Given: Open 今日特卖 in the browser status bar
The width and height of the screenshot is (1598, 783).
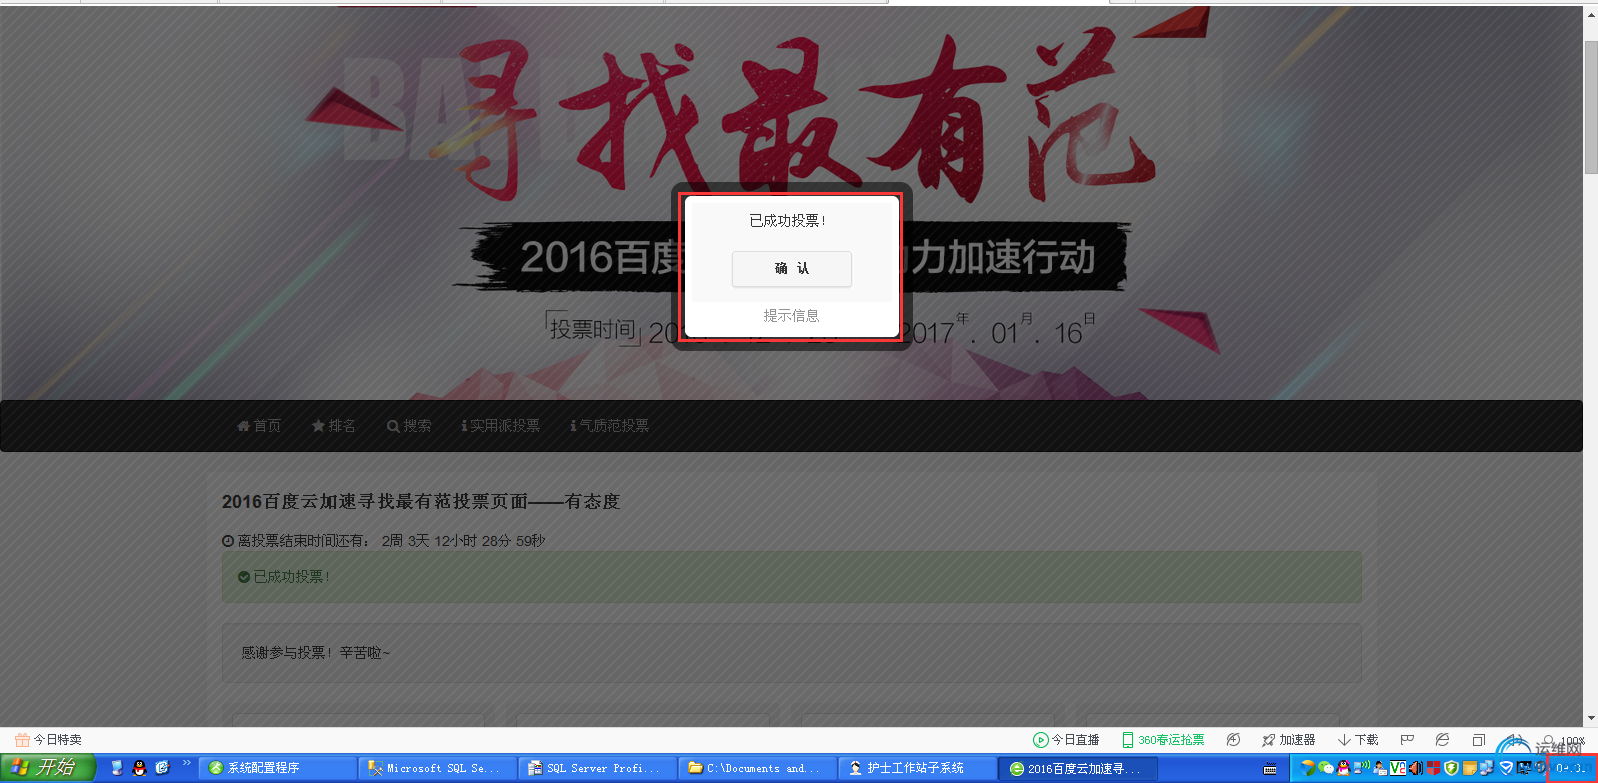Looking at the screenshot, I should click(x=49, y=740).
